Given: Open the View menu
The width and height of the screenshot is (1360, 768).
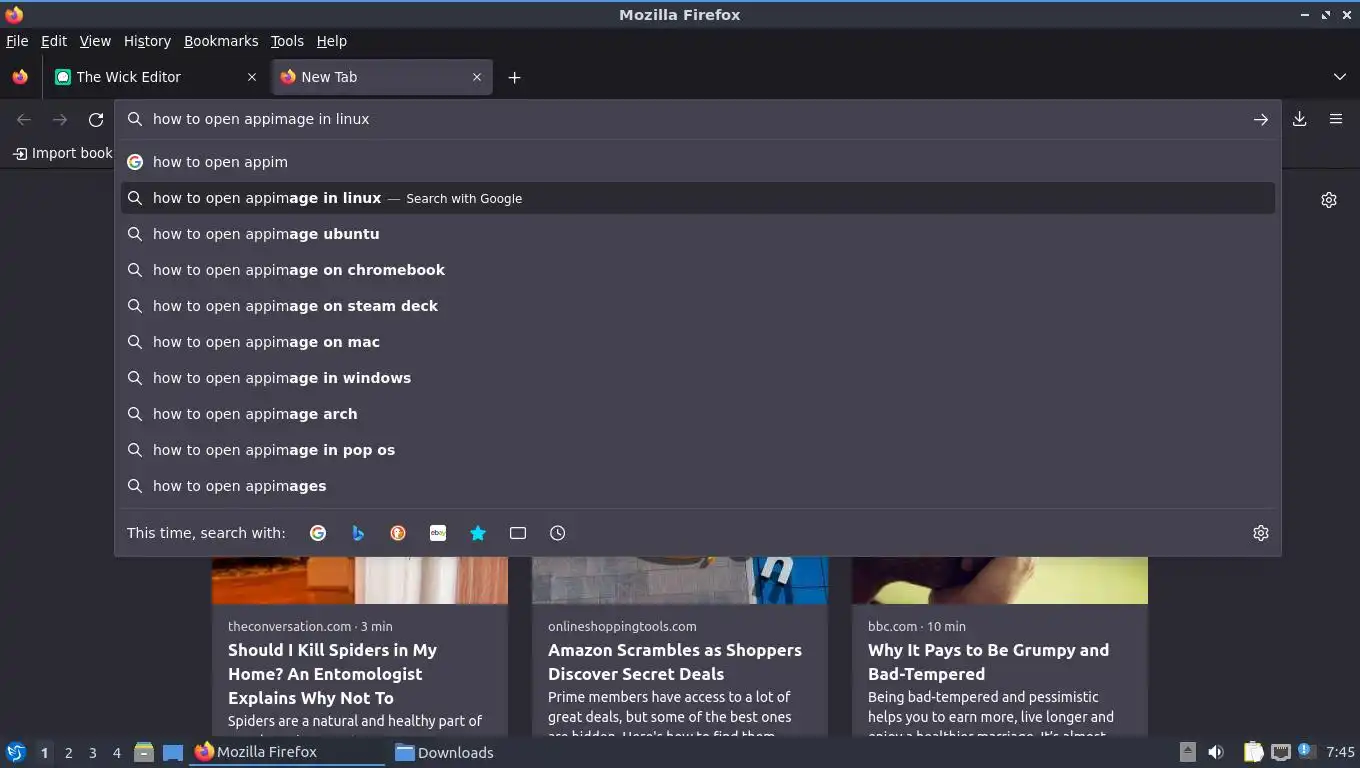Looking at the screenshot, I should click(95, 41).
